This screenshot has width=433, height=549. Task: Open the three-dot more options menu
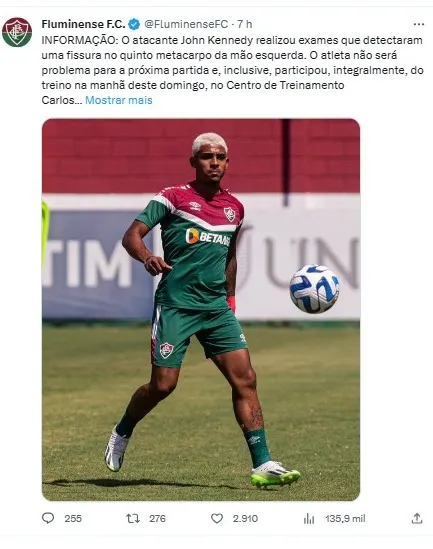pyautogui.click(x=419, y=25)
